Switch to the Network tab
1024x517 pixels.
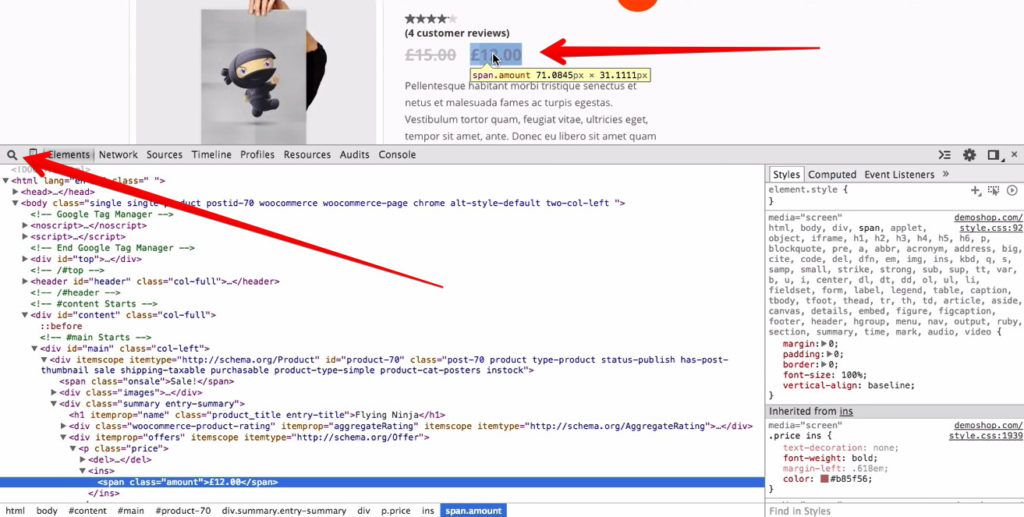coord(118,155)
